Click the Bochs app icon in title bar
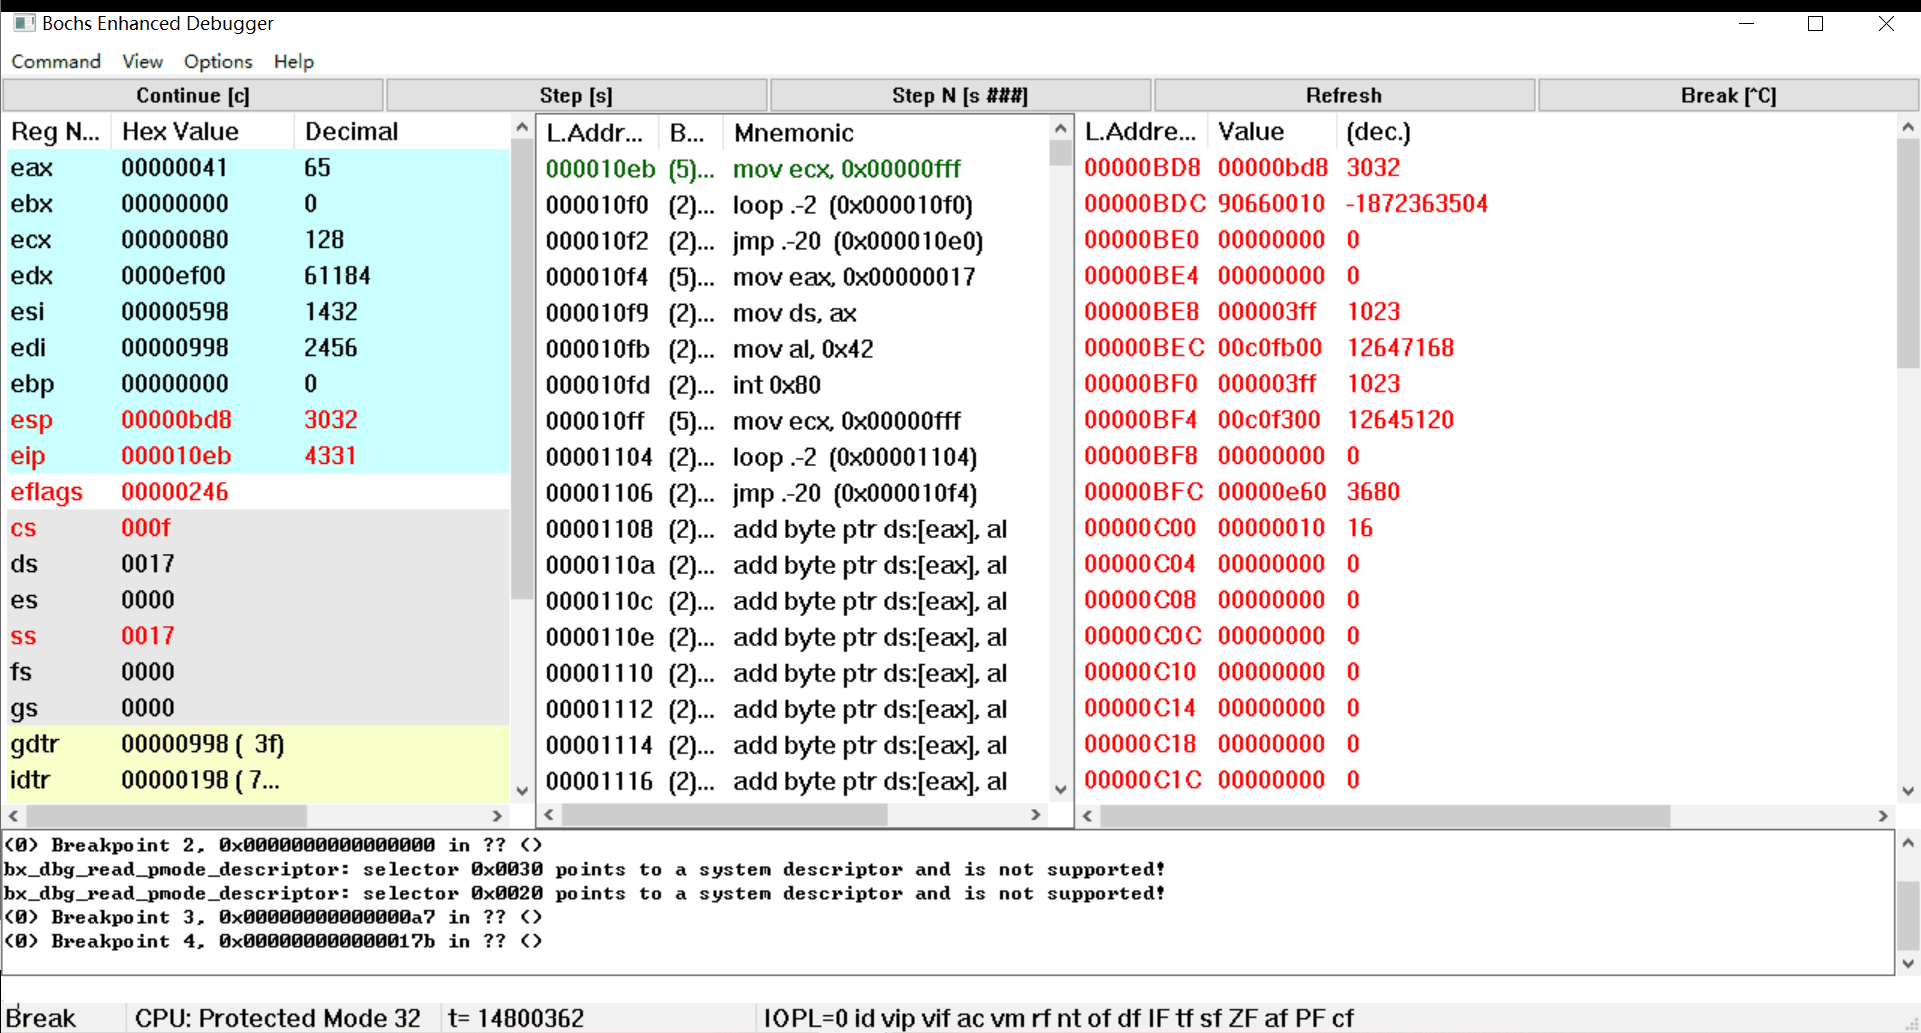Screen dimensions: 1921x1033 pos(24,23)
